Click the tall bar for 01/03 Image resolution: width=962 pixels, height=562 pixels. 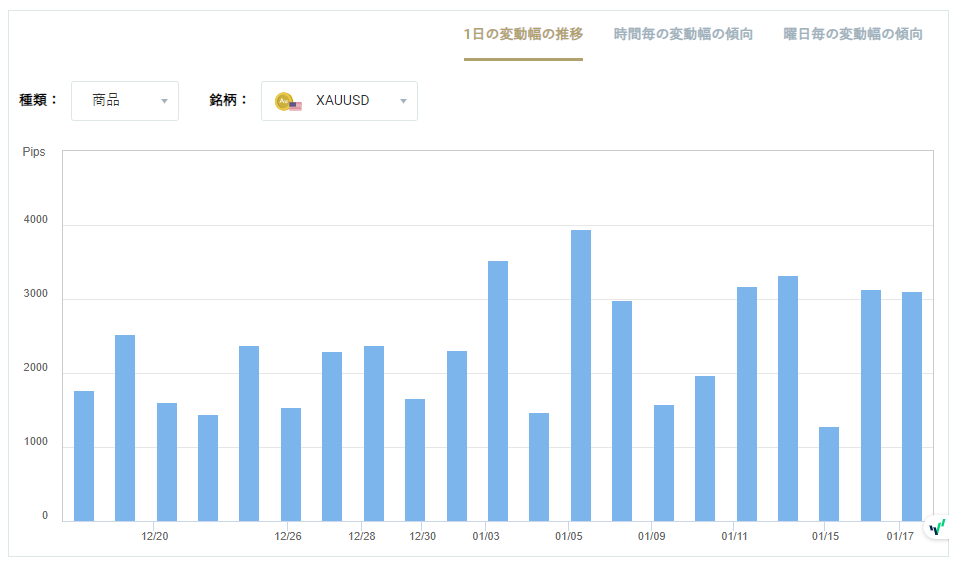tap(498, 391)
